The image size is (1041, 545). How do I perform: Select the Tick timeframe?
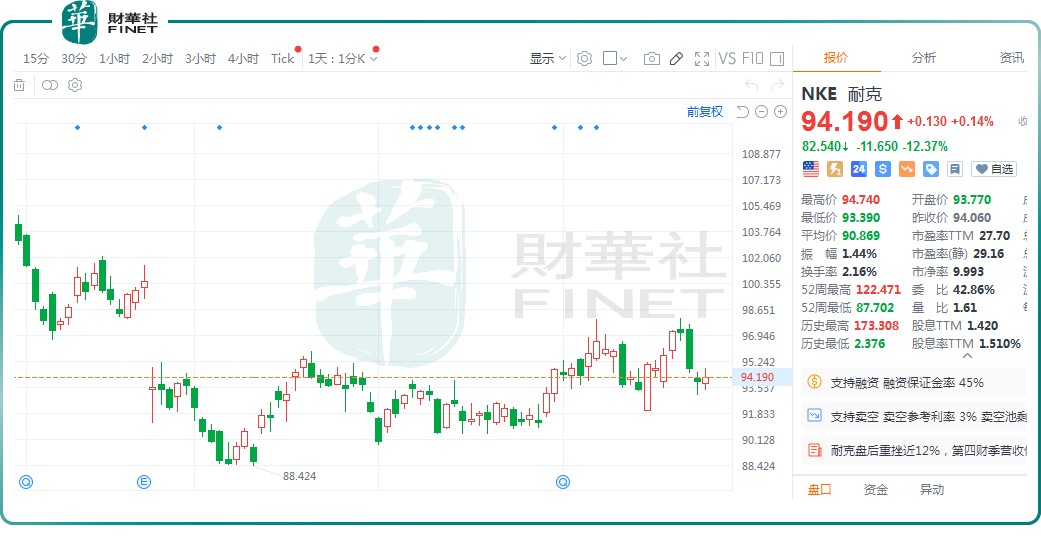point(282,58)
